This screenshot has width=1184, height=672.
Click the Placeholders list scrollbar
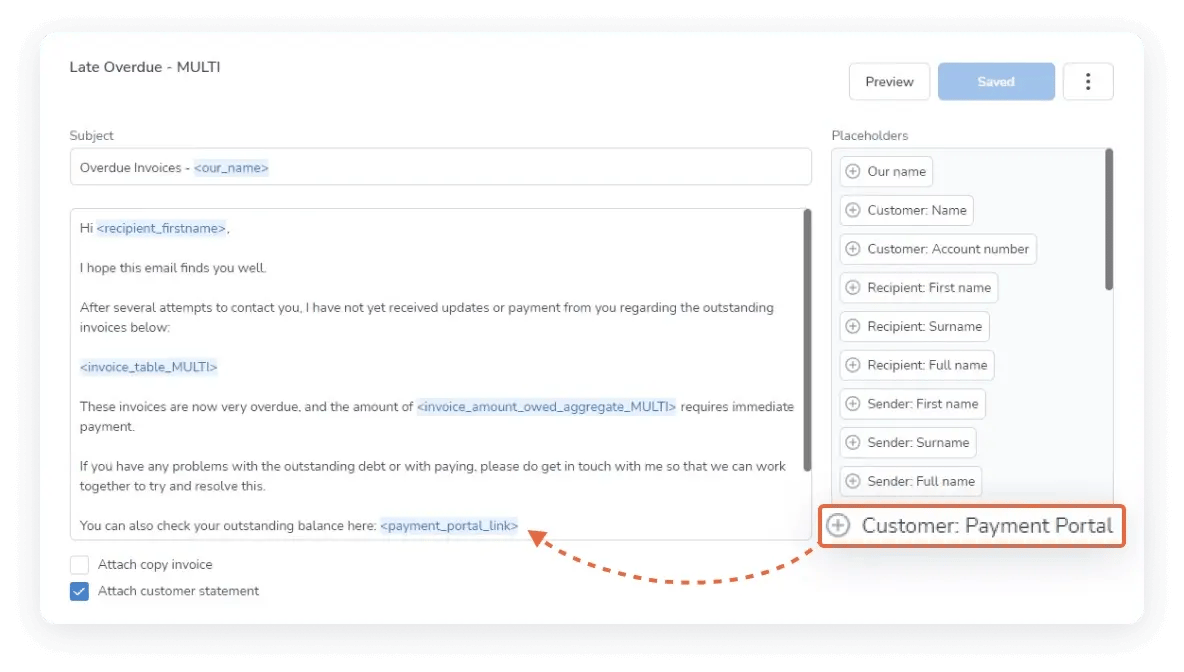[1108, 219]
